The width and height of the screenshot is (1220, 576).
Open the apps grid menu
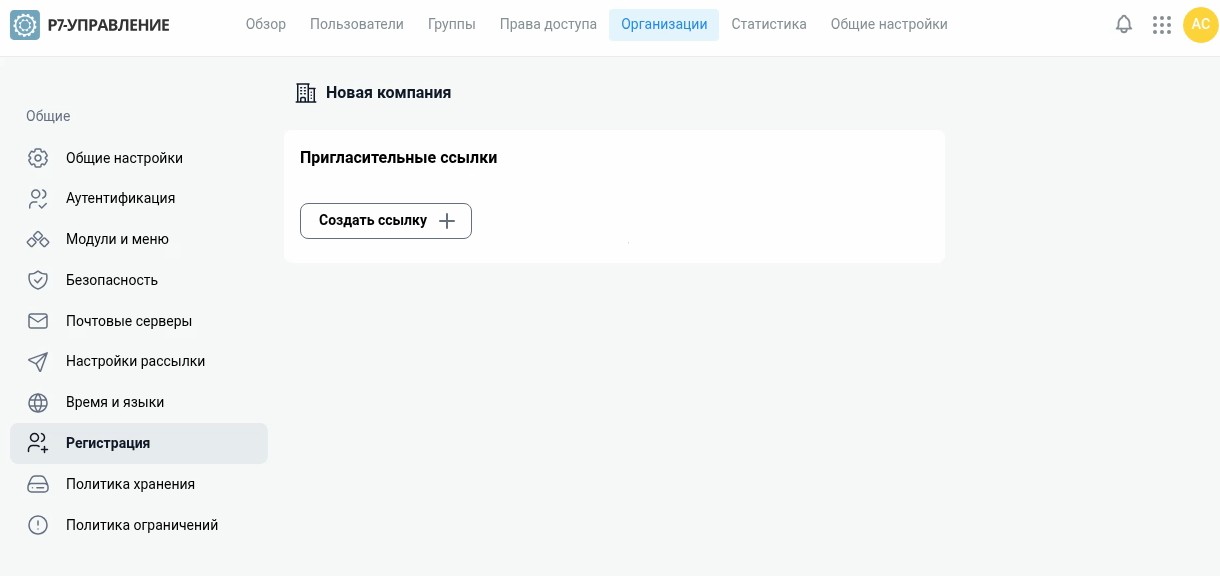pos(1161,25)
